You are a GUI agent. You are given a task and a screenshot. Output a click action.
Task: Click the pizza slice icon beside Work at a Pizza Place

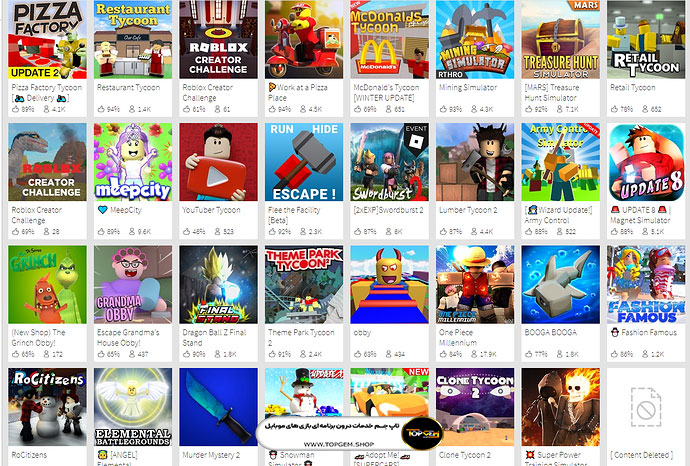(272, 87)
